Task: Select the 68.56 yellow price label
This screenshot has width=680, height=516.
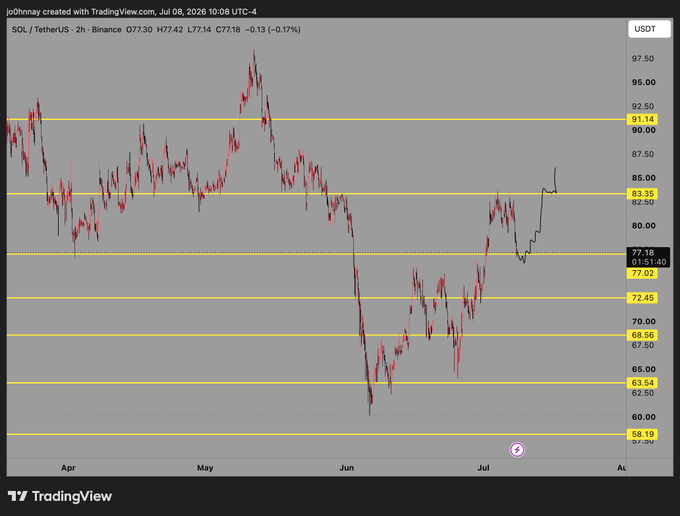Action: click(x=642, y=335)
